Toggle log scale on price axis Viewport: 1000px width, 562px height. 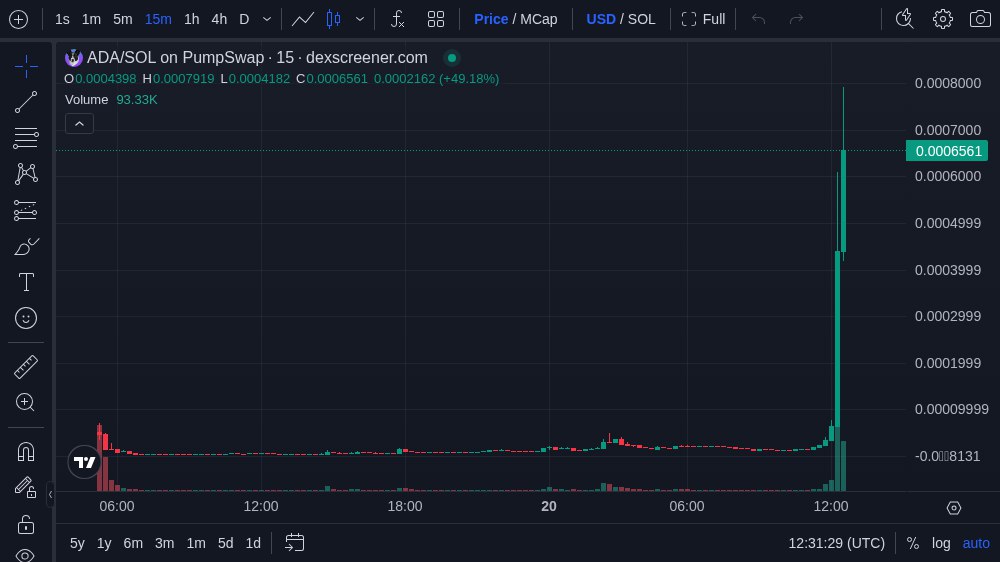941,543
